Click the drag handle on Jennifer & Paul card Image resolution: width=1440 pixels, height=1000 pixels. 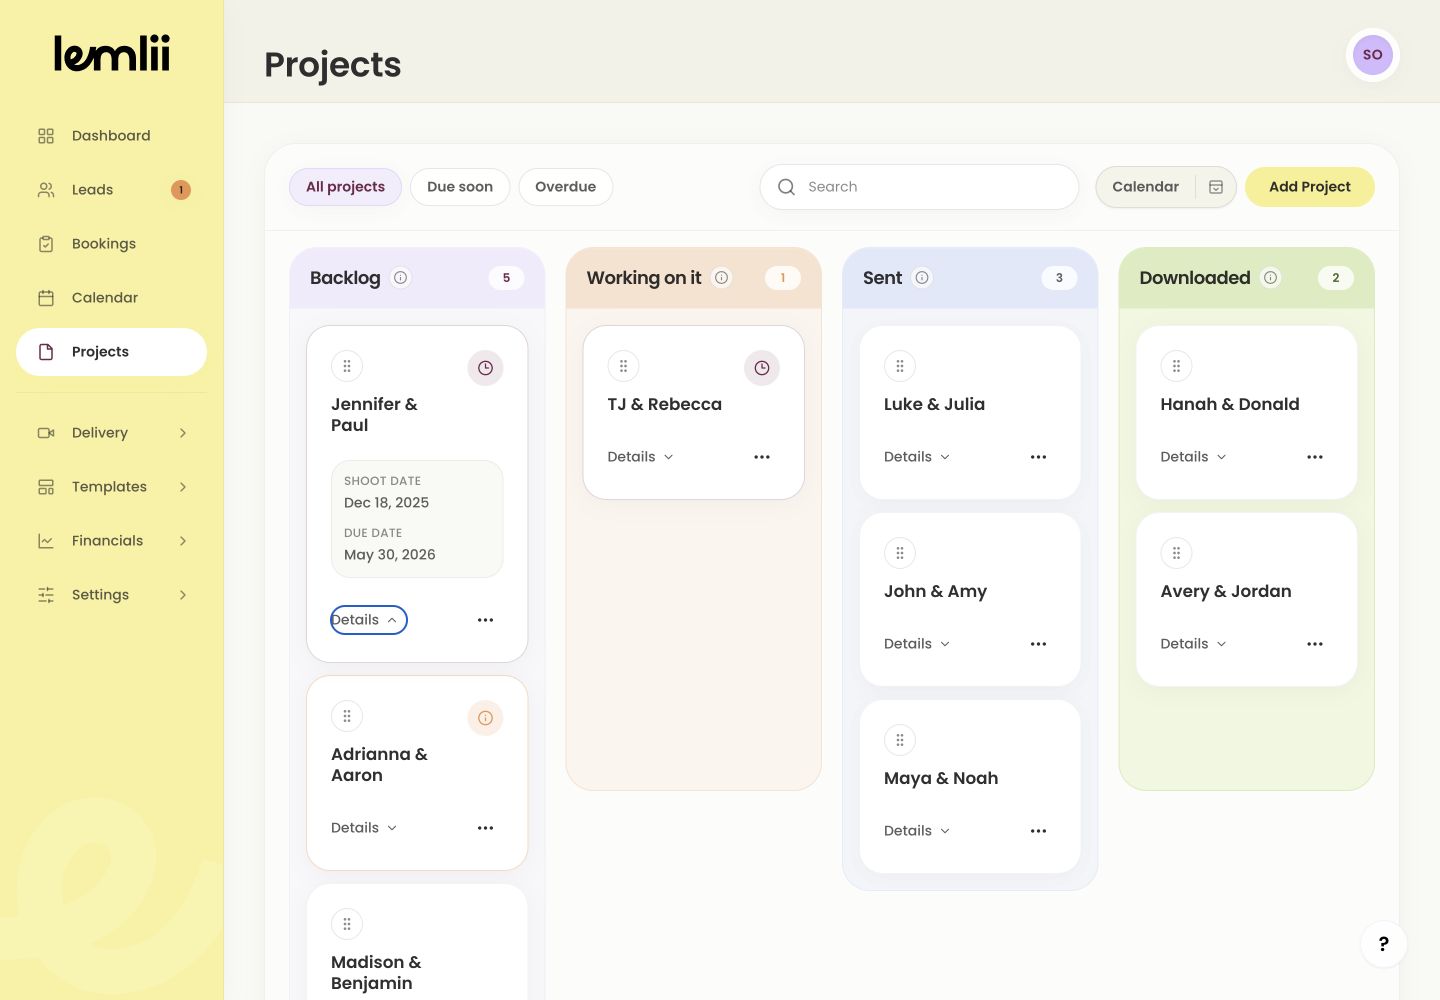click(347, 366)
